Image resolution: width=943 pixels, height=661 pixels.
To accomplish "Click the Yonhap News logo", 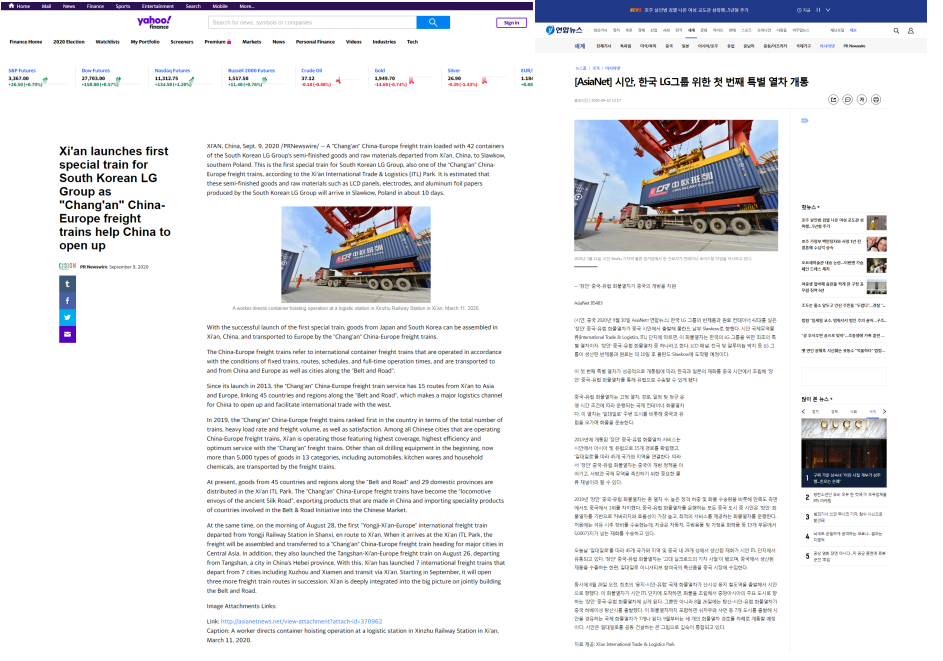I will click(x=564, y=30).
